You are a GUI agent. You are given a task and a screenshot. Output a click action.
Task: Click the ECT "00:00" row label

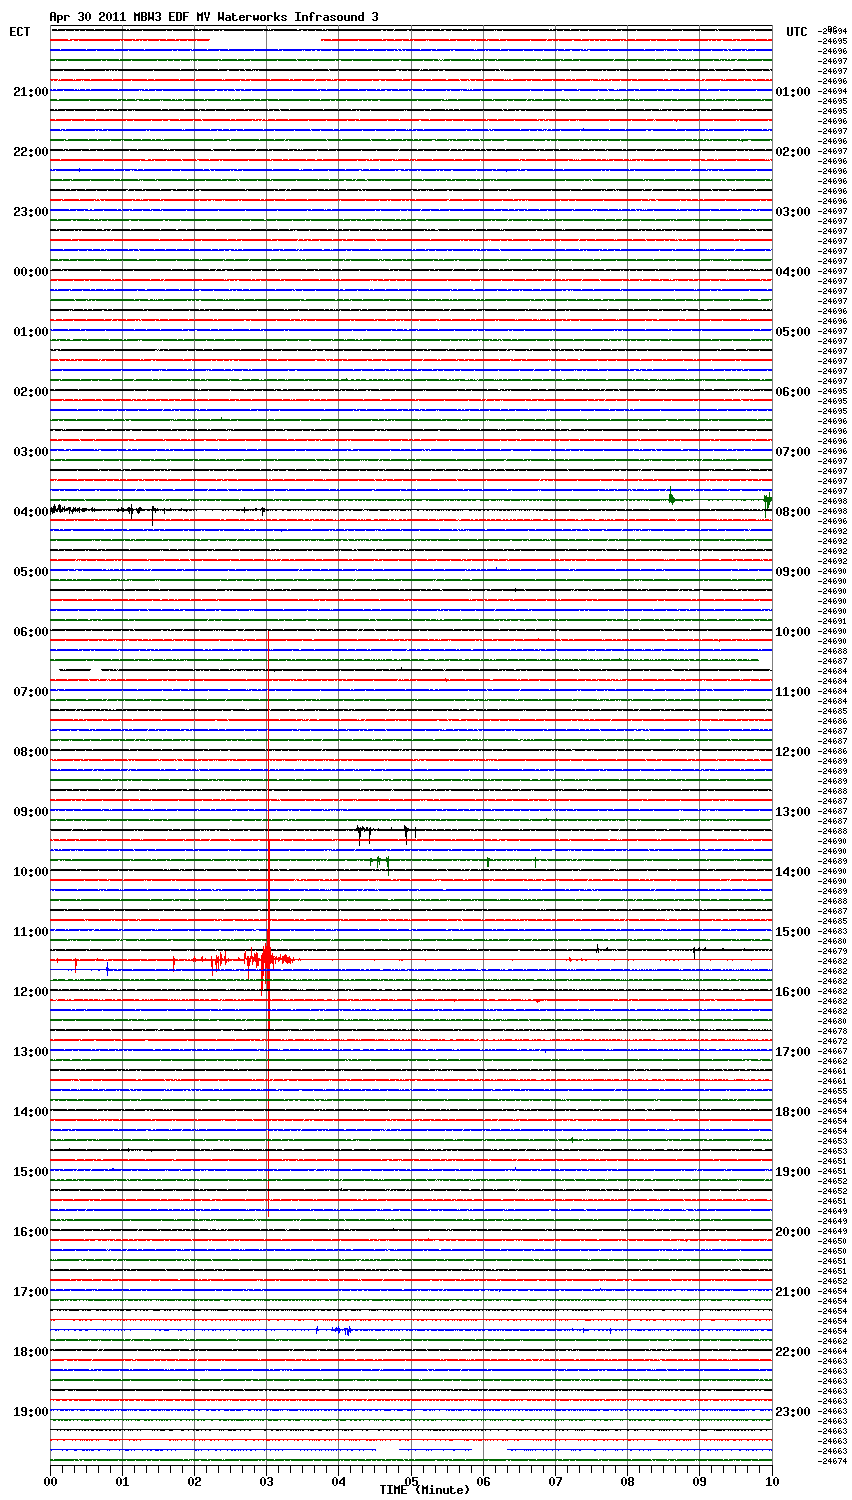click(31, 272)
